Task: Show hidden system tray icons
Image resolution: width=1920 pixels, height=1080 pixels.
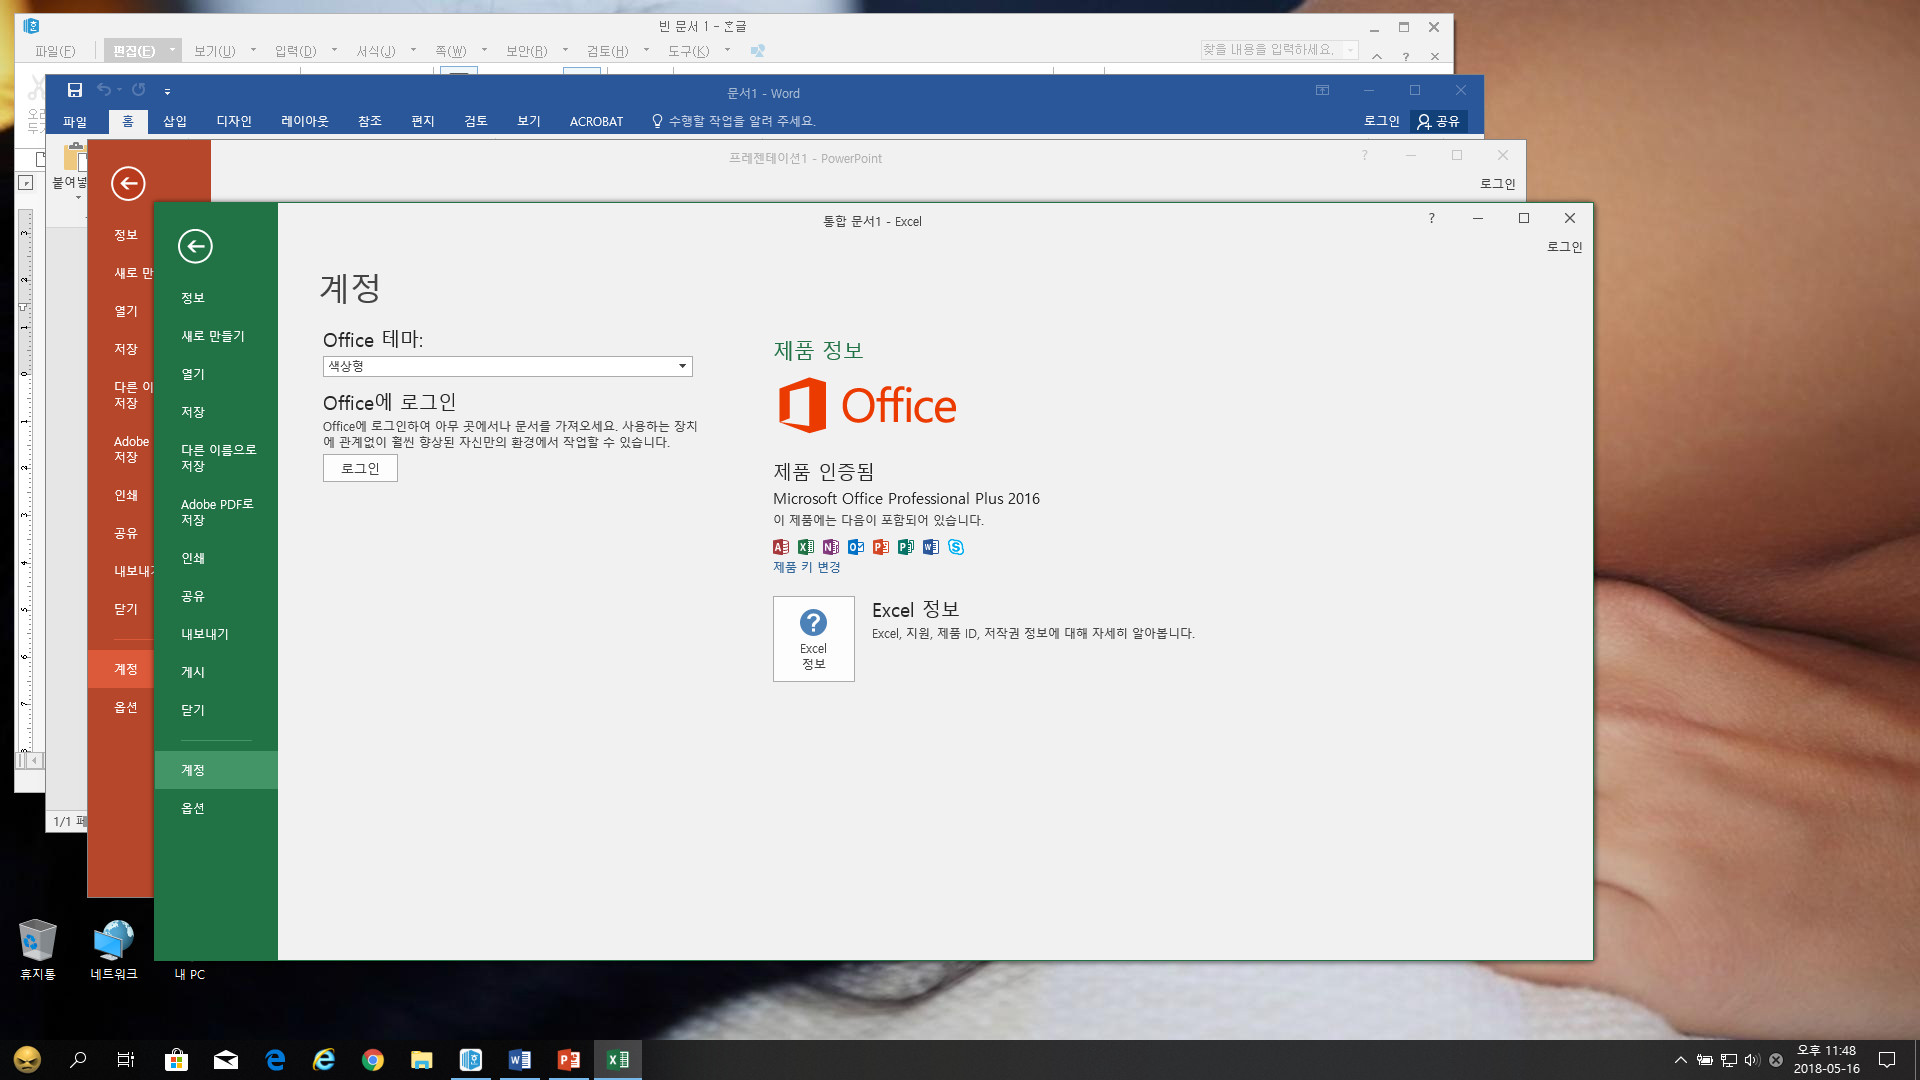Action: [1680, 1060]
